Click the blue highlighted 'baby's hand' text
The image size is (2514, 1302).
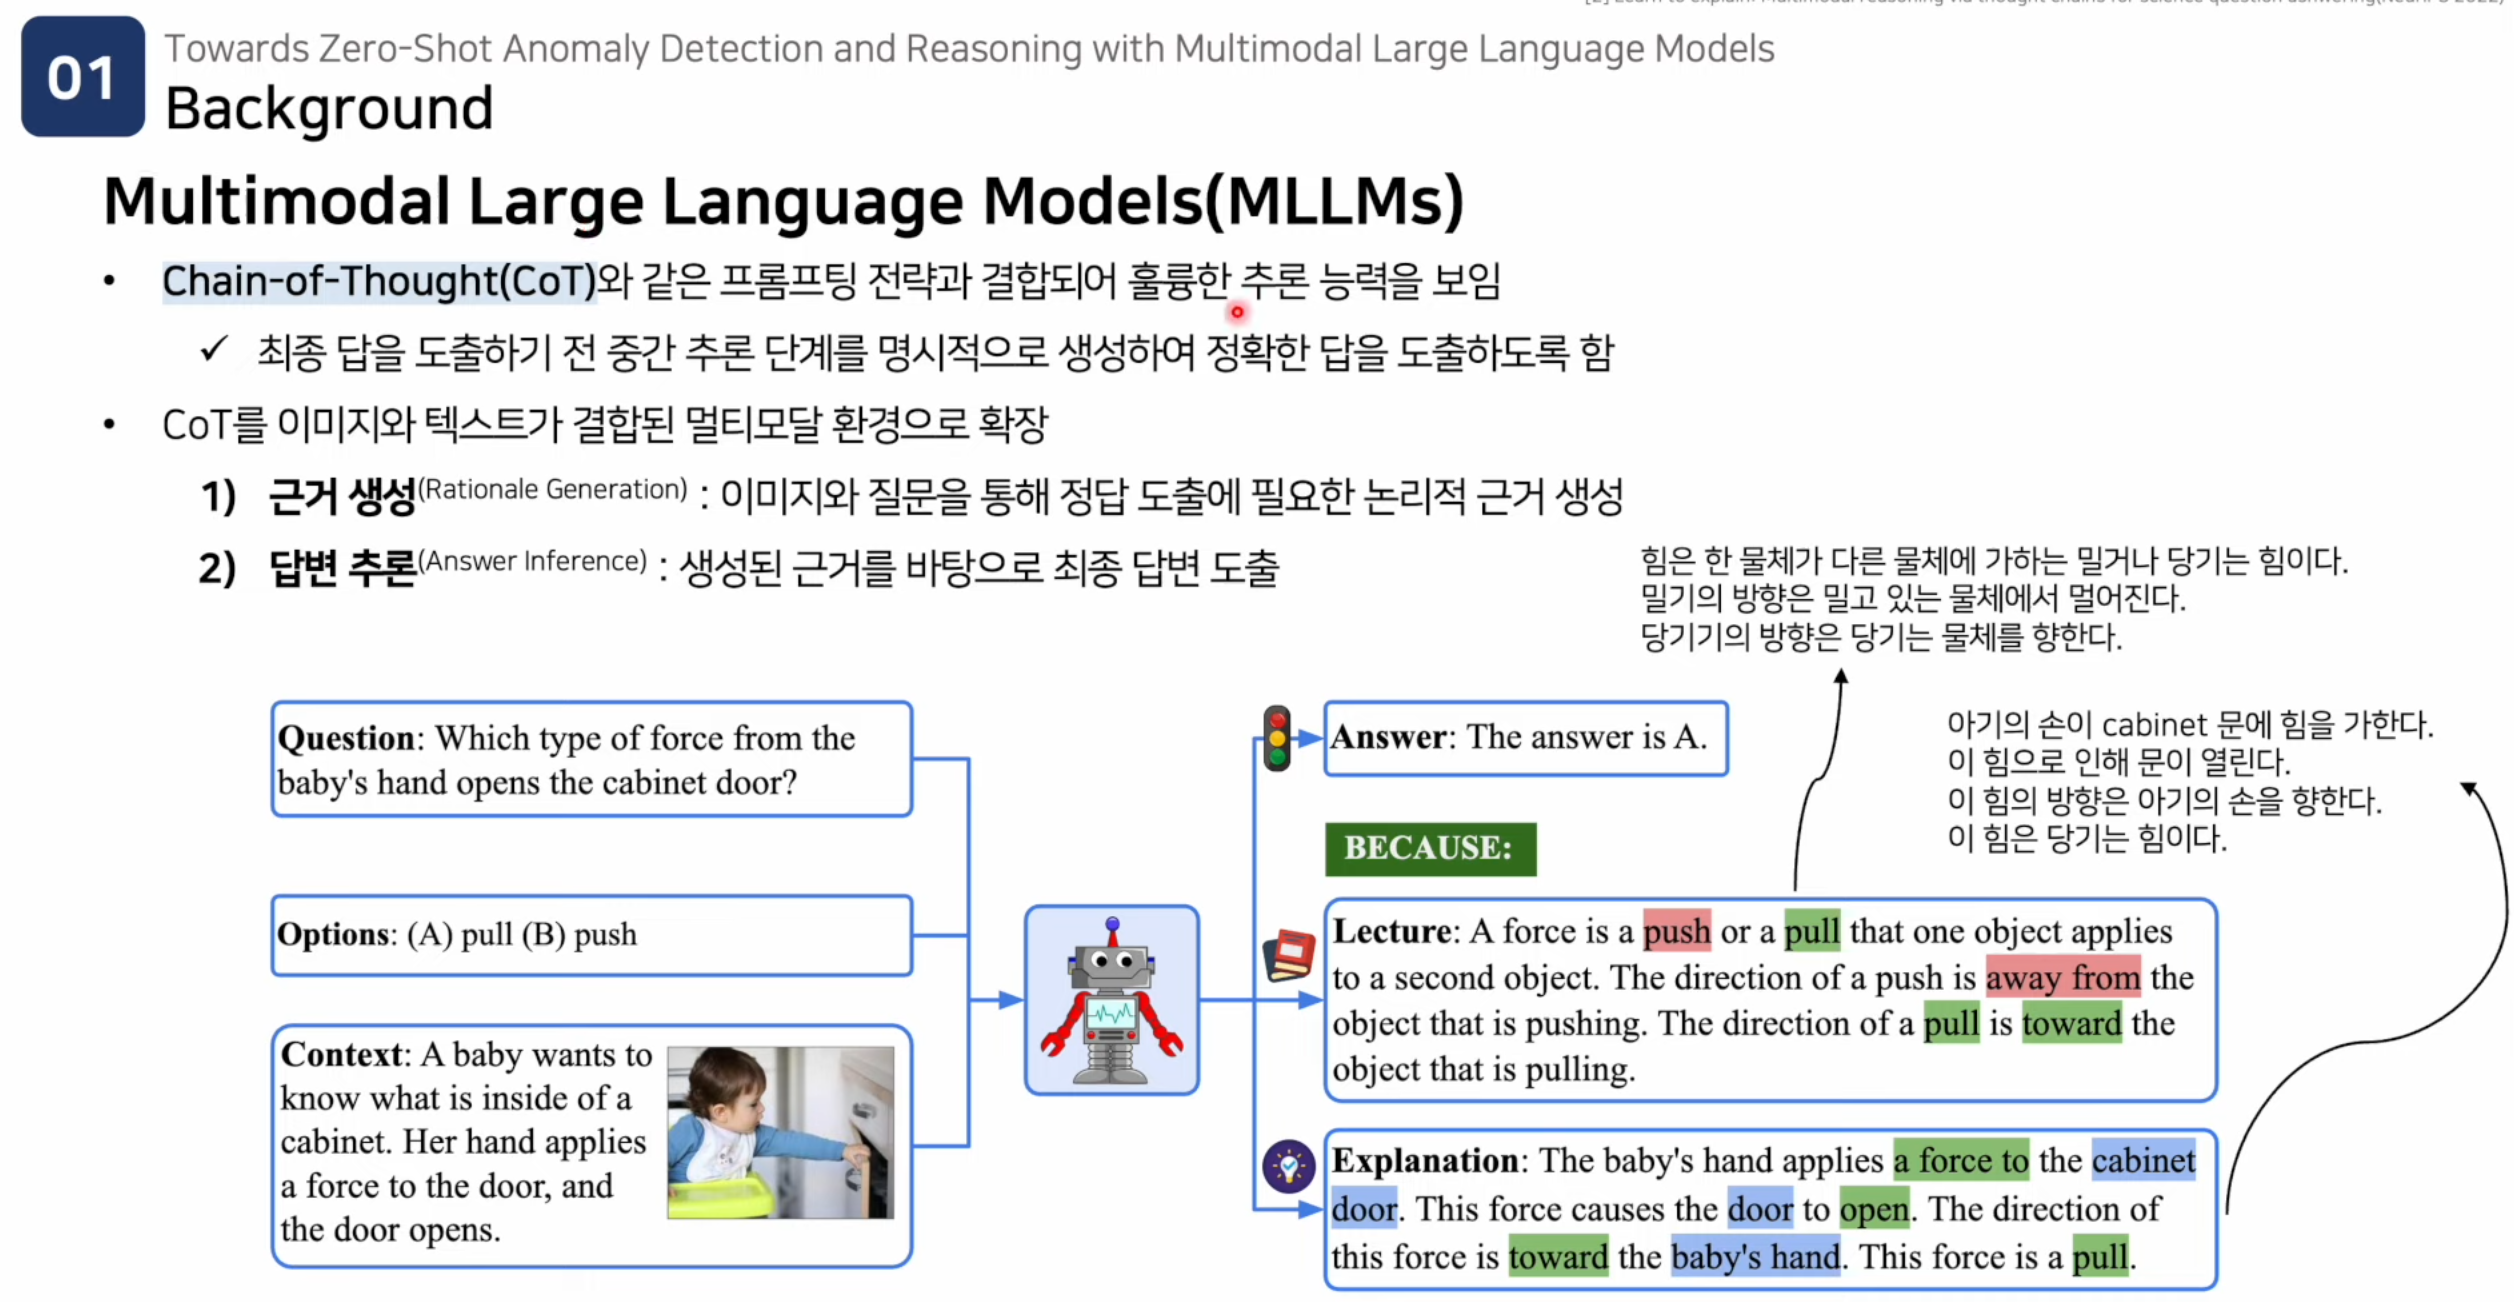tap(1755, 1256)
